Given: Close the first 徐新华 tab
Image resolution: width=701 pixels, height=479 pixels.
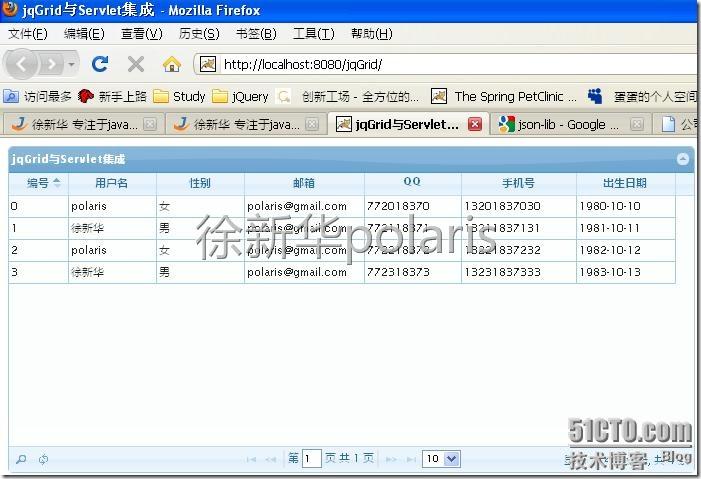Looking at the screenshot, I should click(x=150, y=124).
